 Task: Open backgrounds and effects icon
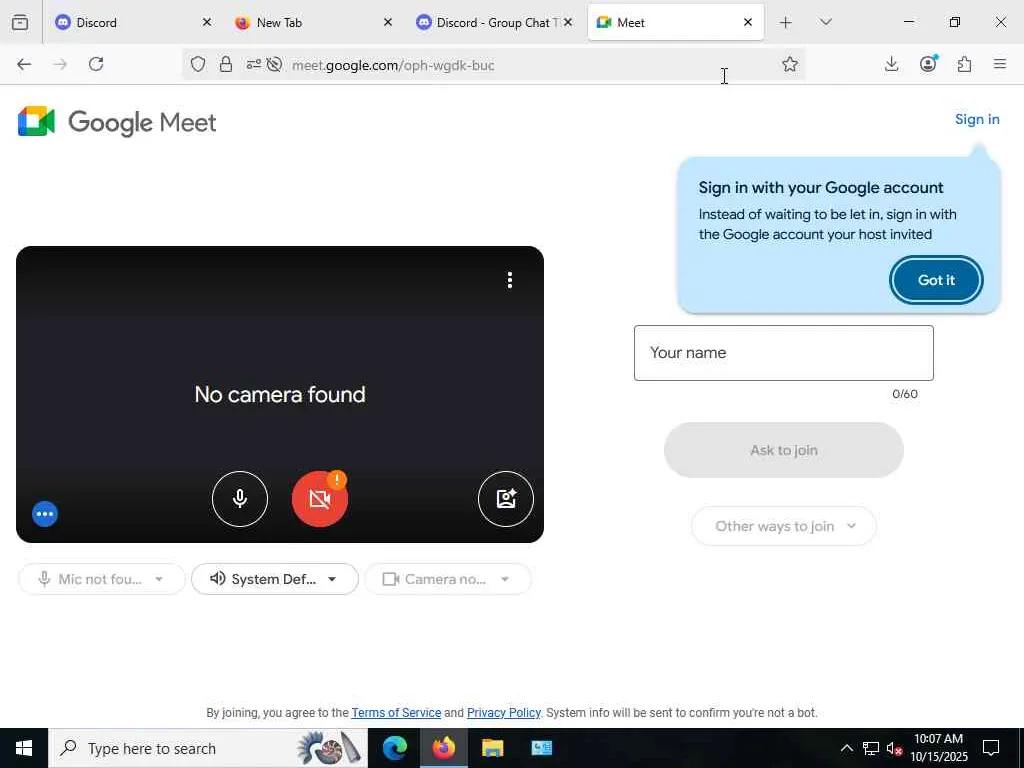505,499
